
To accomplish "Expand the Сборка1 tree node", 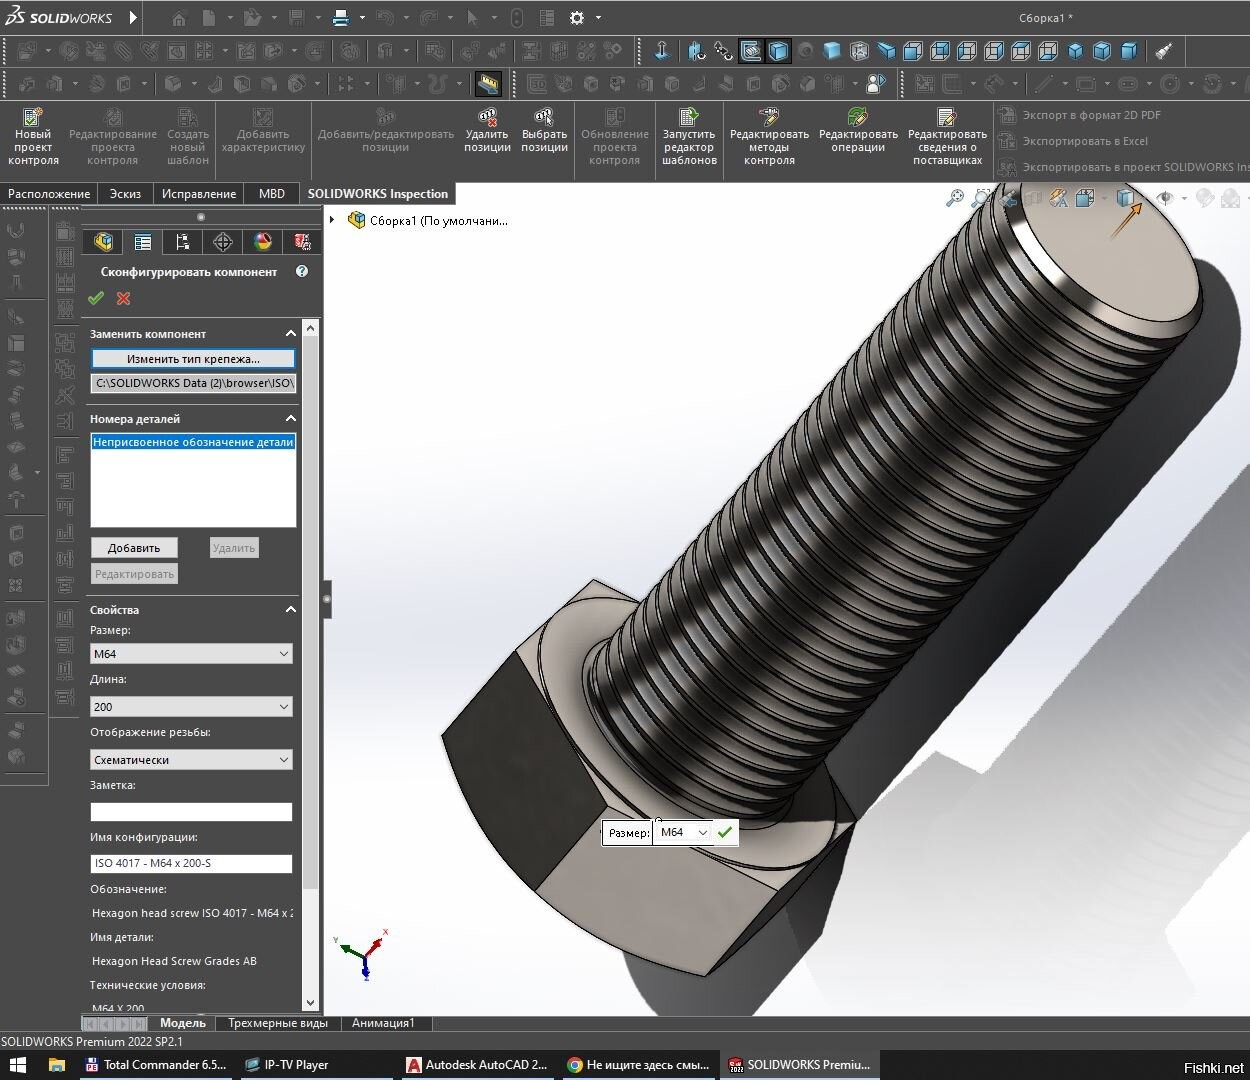I will coord(333,220).
